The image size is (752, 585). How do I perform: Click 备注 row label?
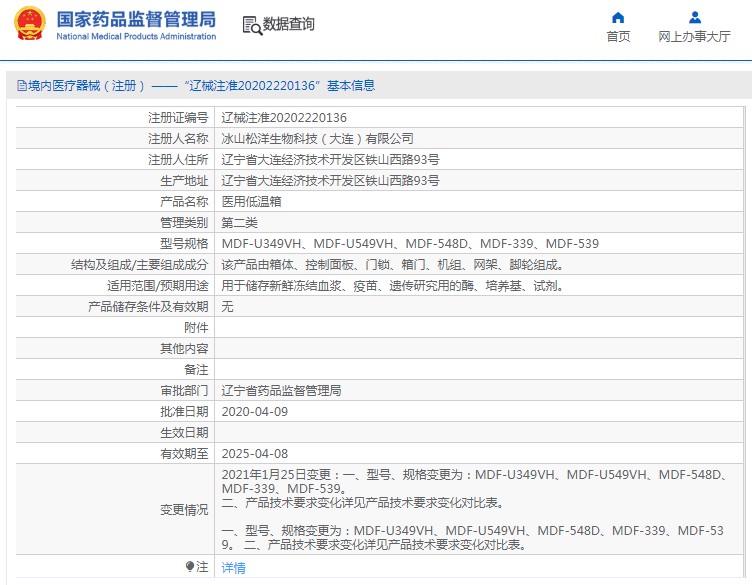point(196,370)
